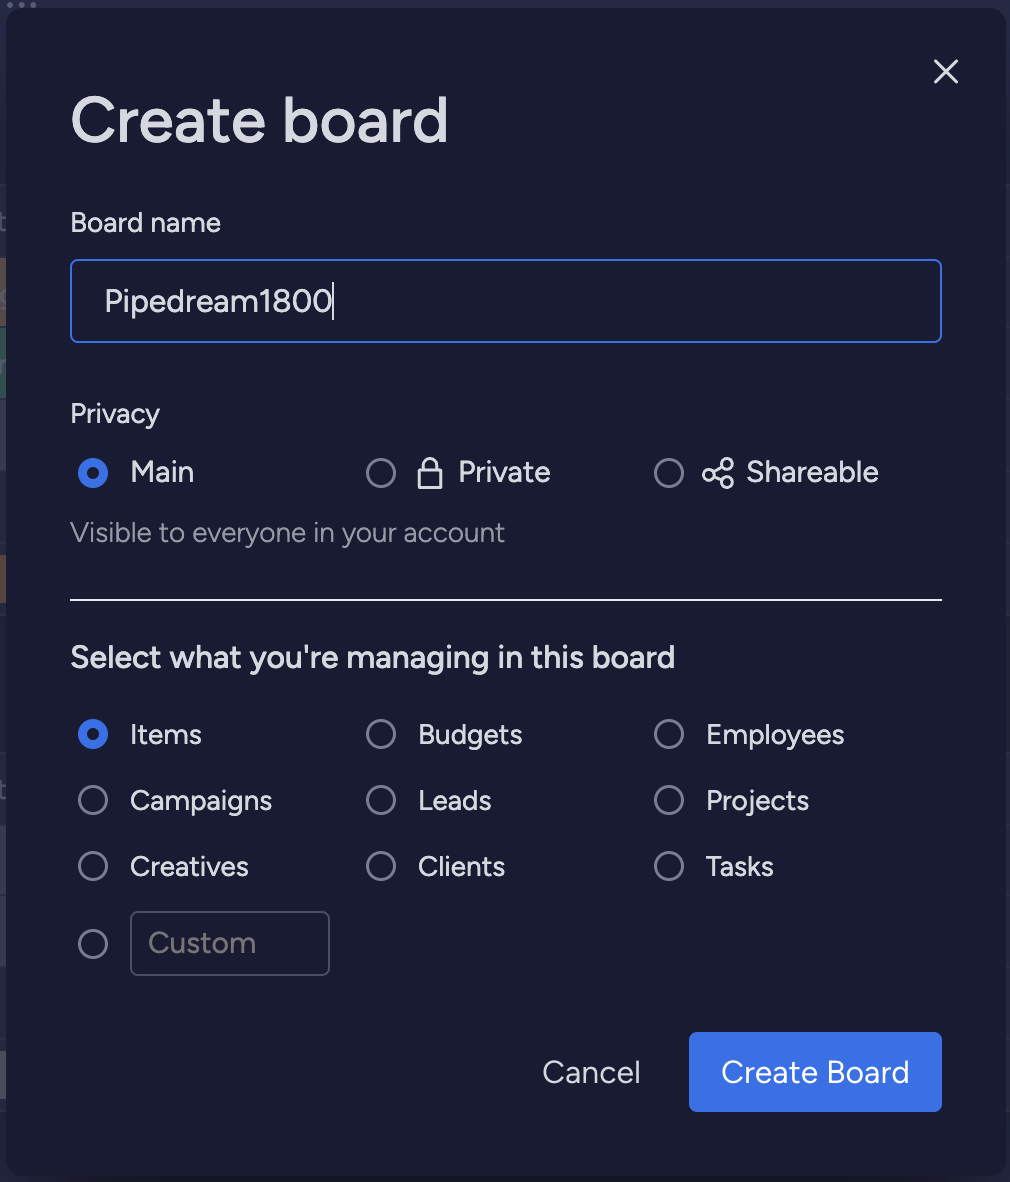Keep Items selected for board management
This screenshot has height=1182, width=1010.
pyautogui.click(x=93, y=734)
